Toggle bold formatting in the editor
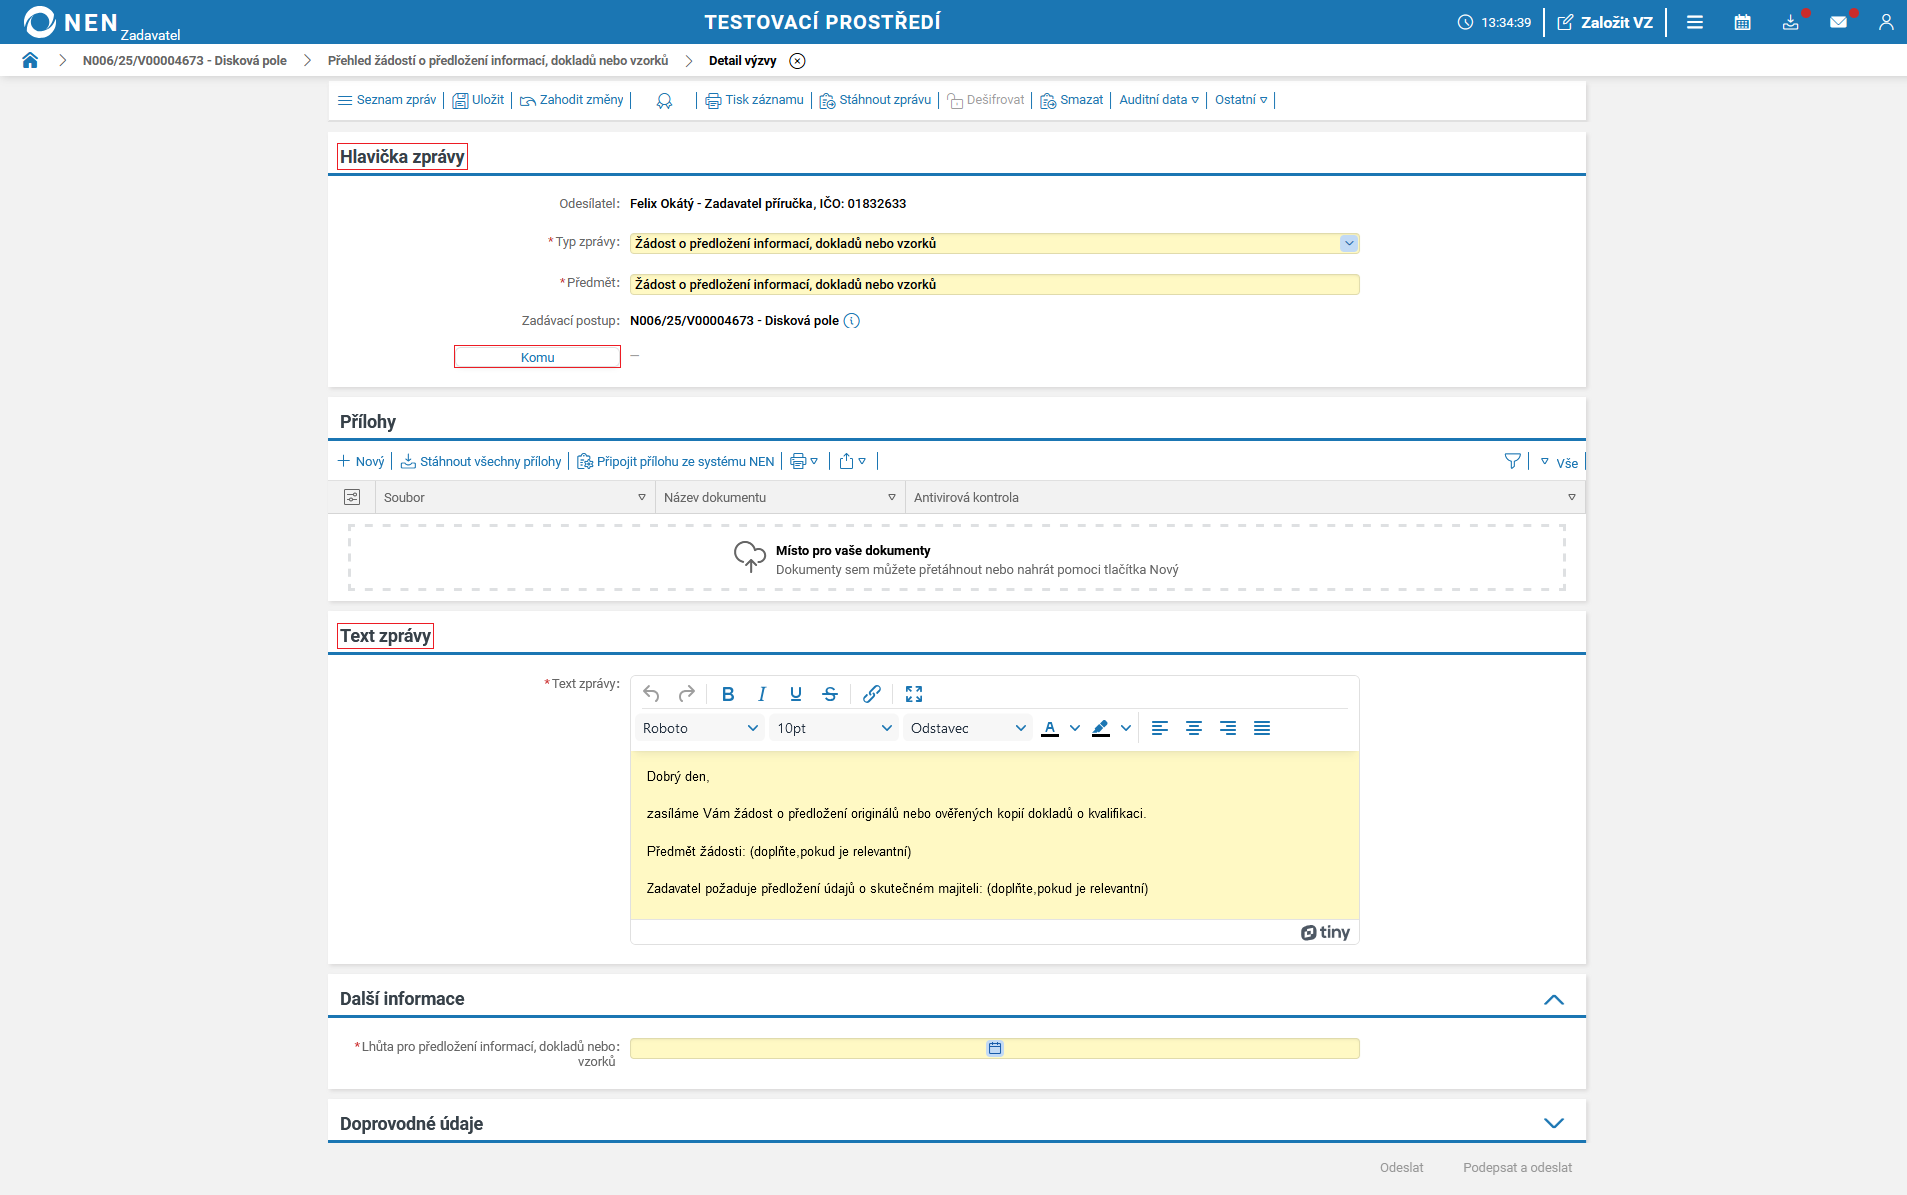 click(728, 694)
